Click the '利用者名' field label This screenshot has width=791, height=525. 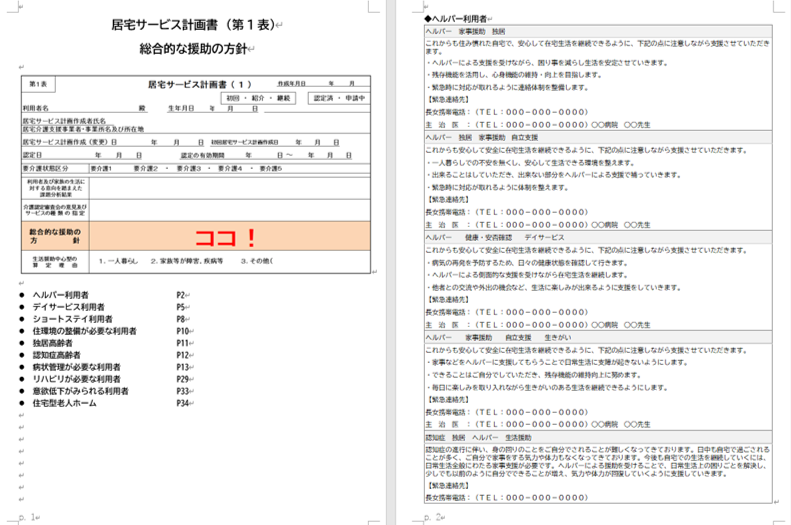(35, 108)
